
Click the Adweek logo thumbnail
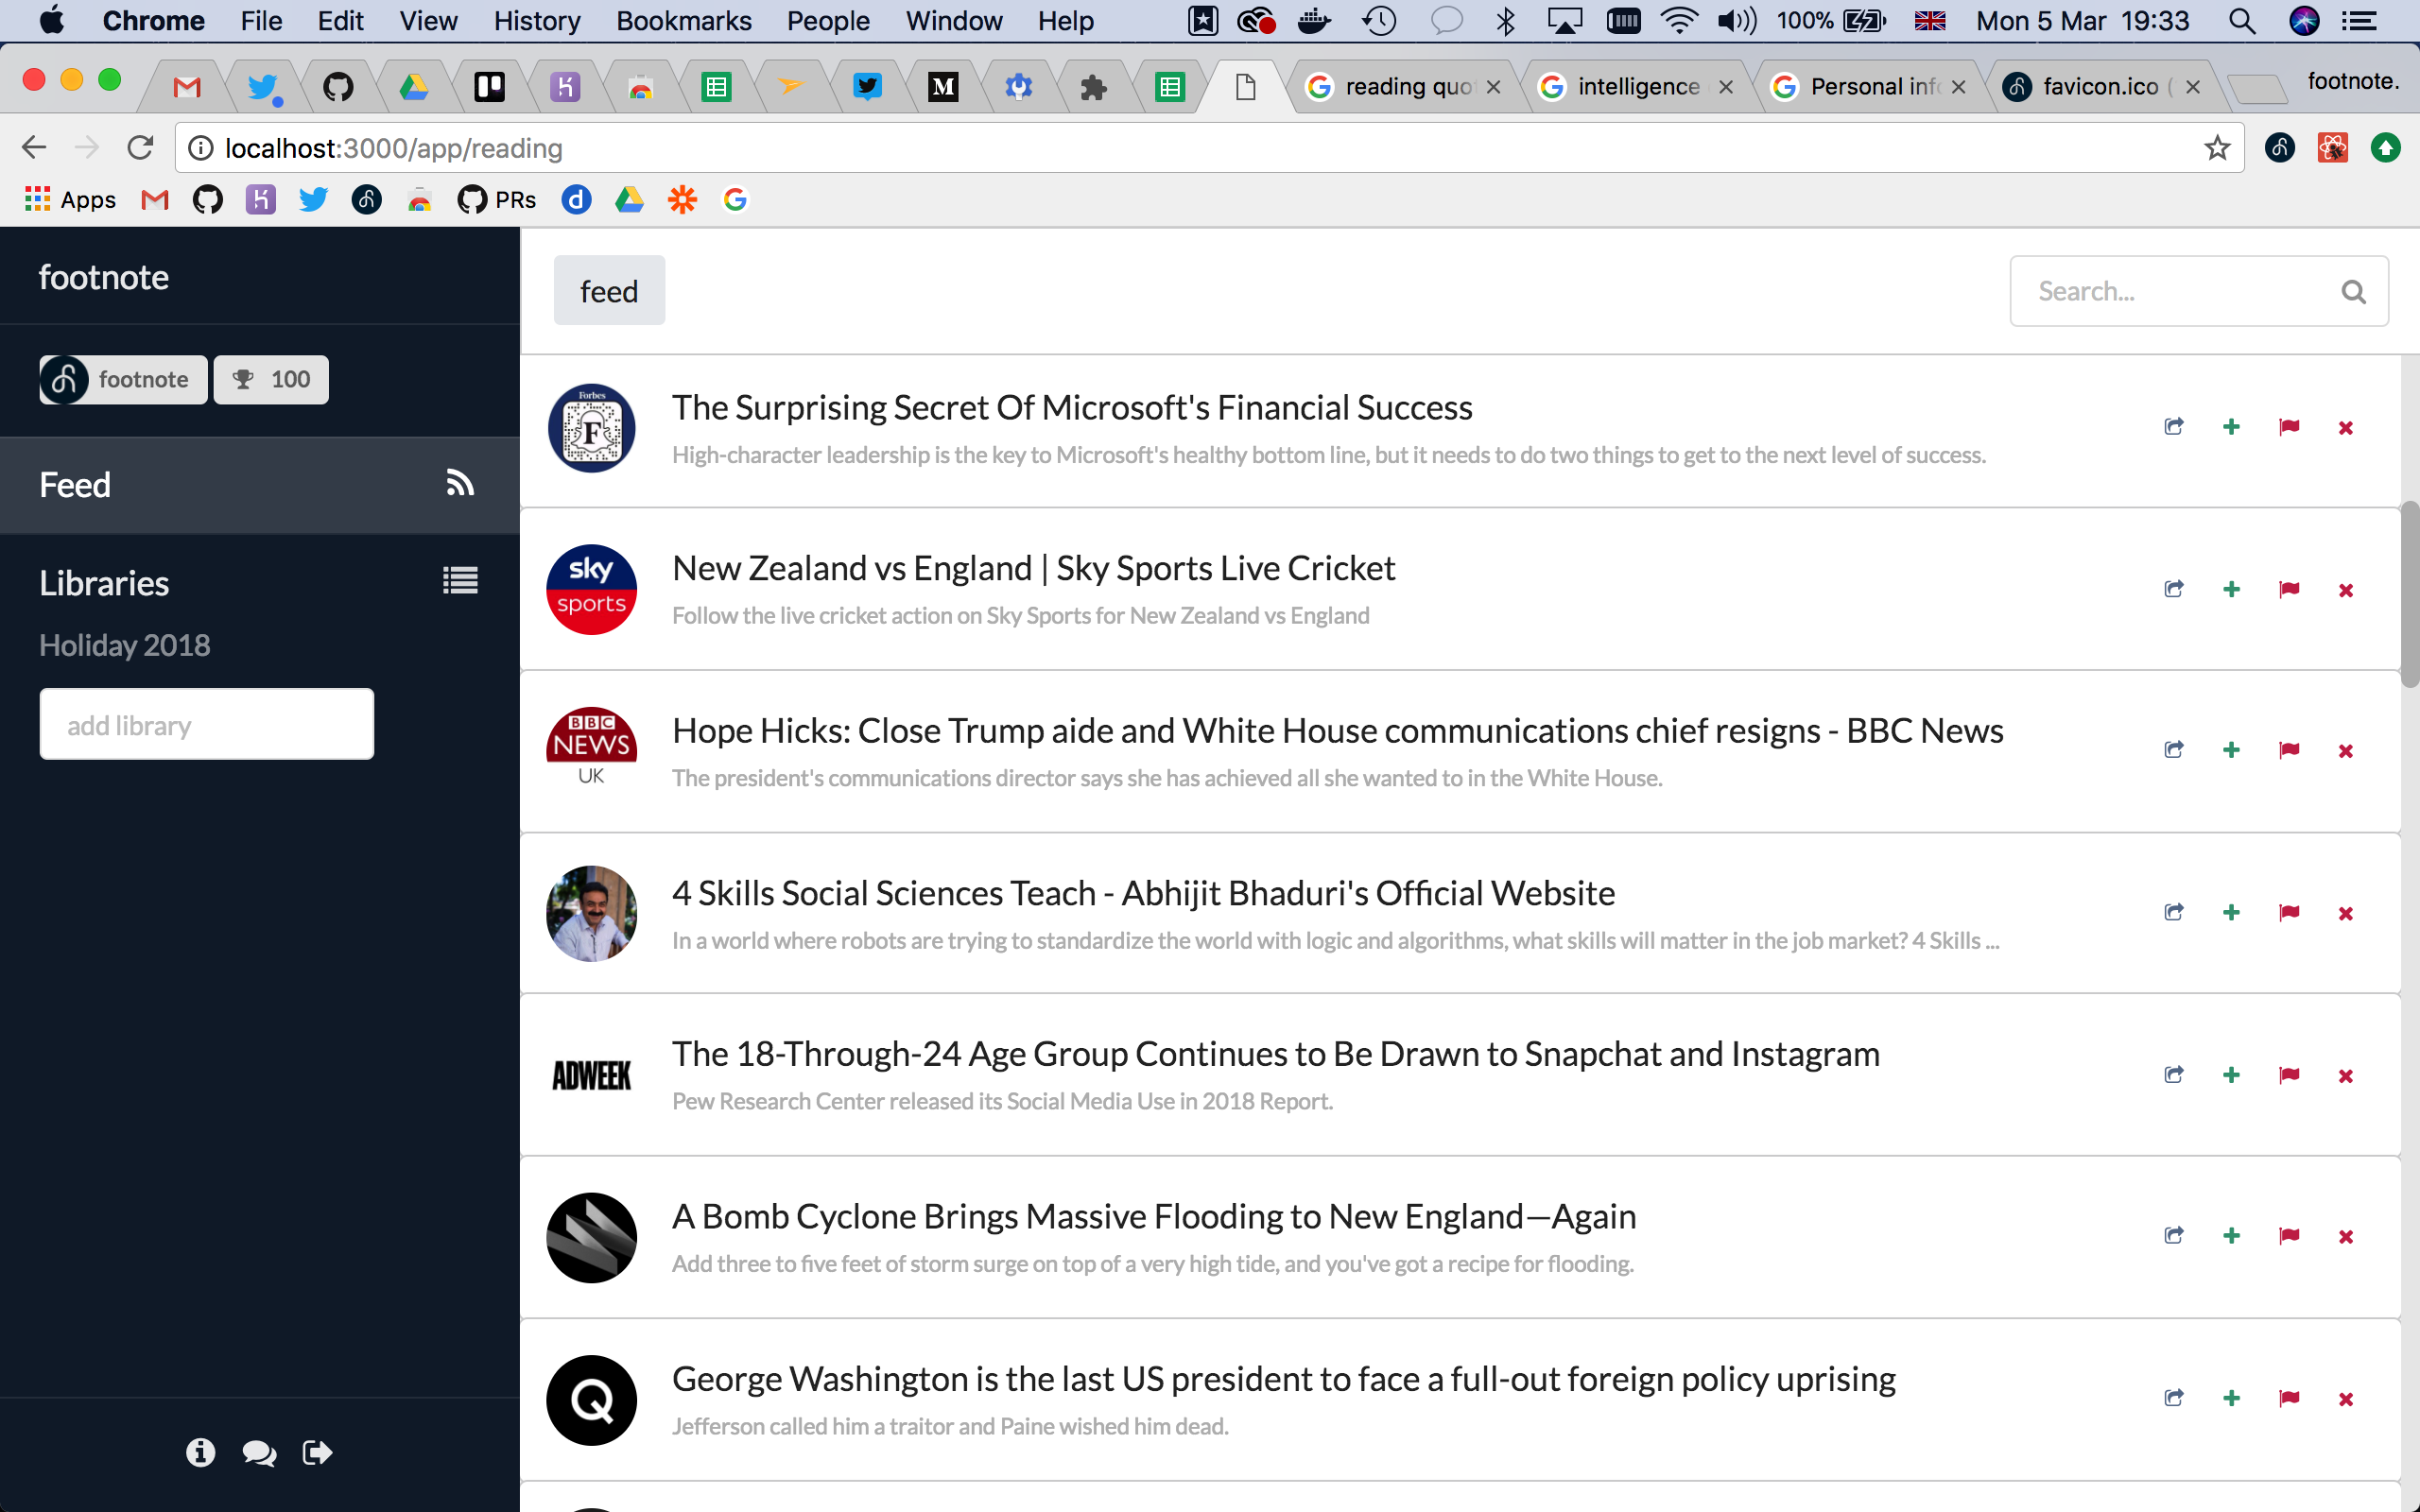point(591,1076)
